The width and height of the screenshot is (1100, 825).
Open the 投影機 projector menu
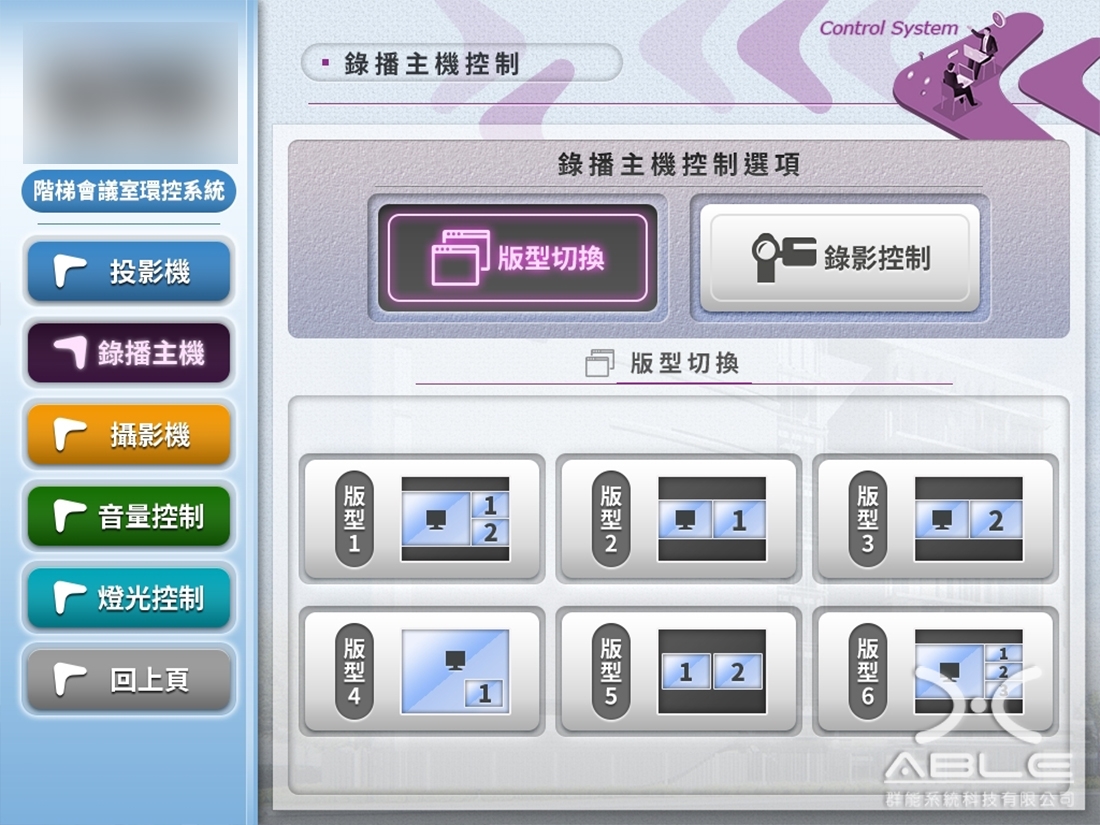(x=129, y=271)
